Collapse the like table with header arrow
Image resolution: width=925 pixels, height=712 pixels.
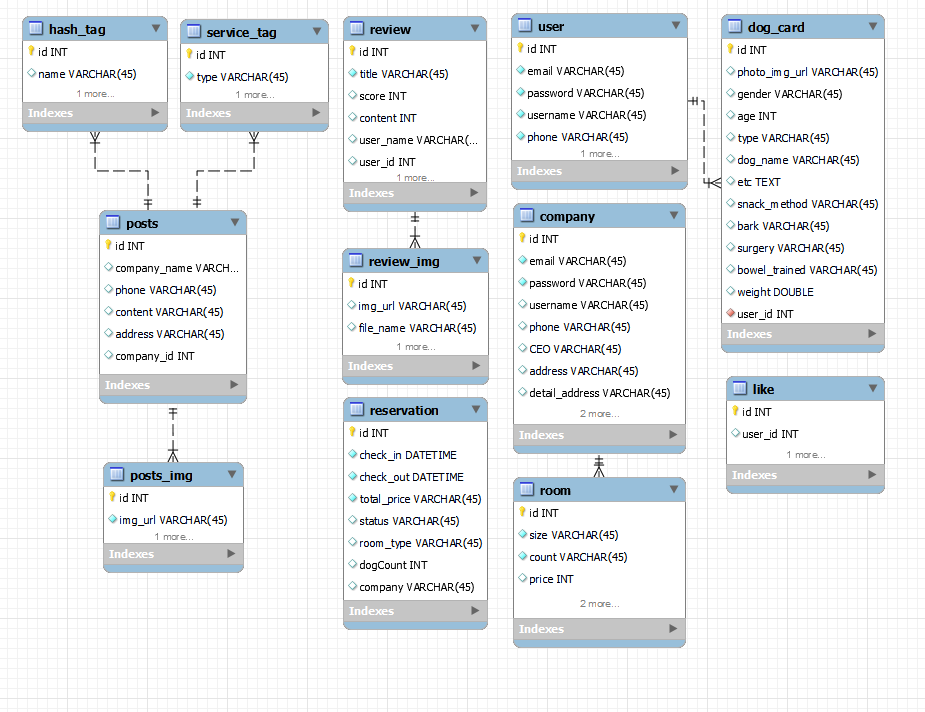point(873,388)
